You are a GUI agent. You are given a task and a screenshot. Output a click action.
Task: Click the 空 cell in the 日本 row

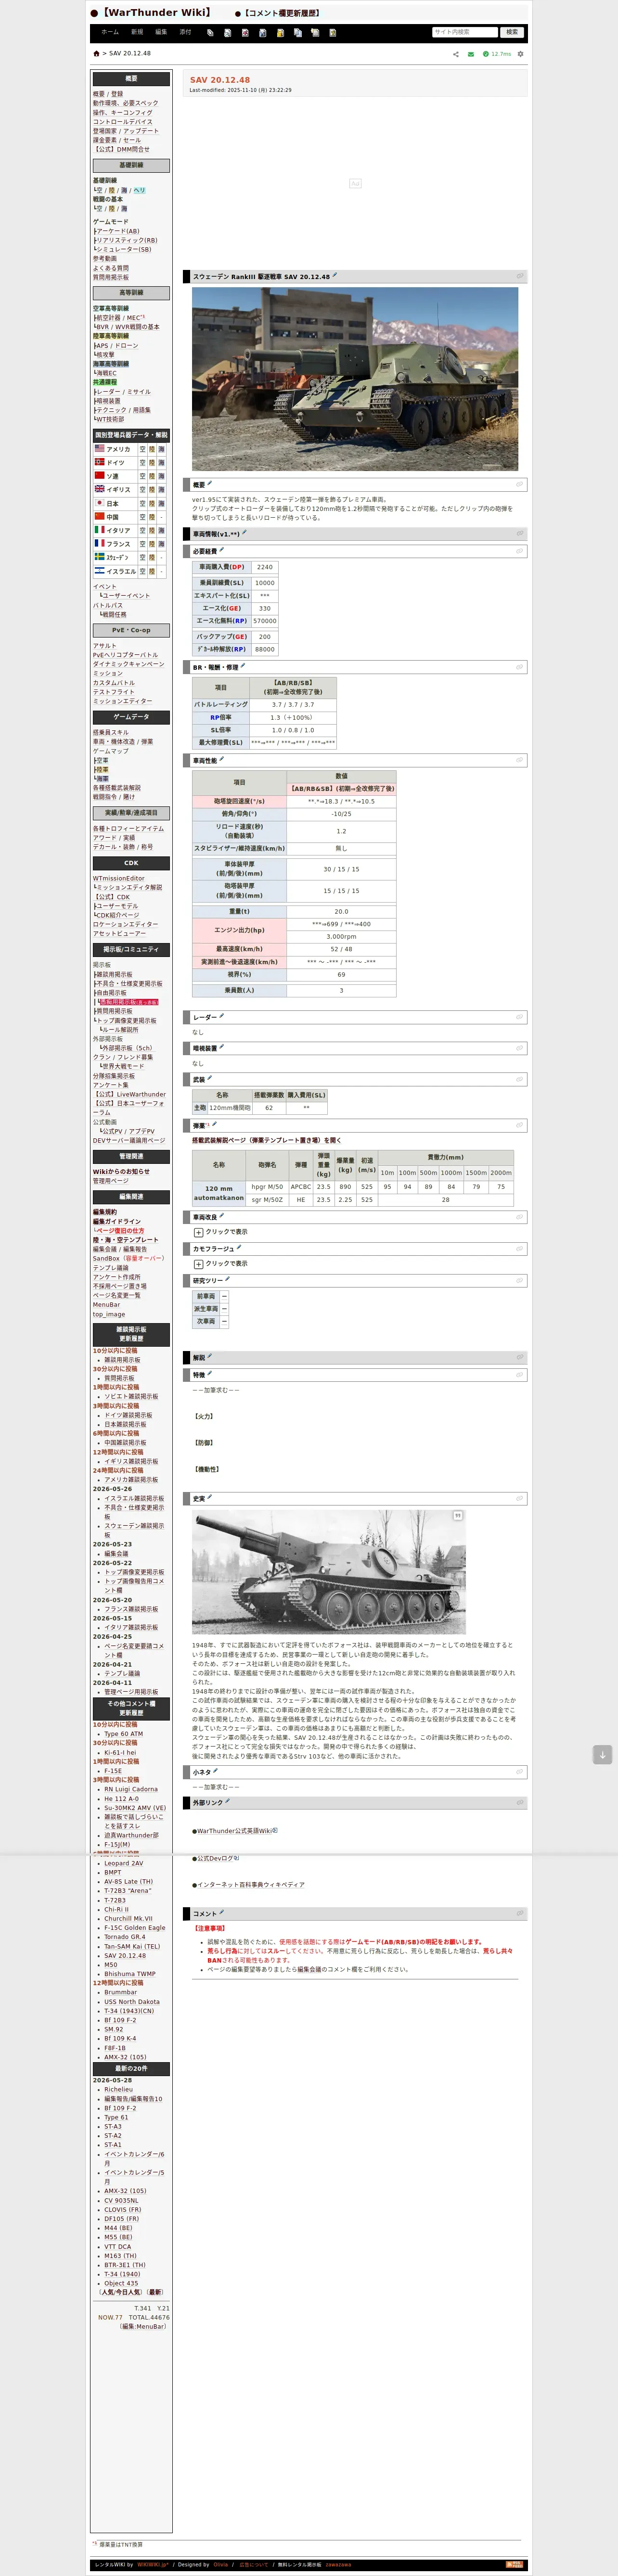coord(142,504)
